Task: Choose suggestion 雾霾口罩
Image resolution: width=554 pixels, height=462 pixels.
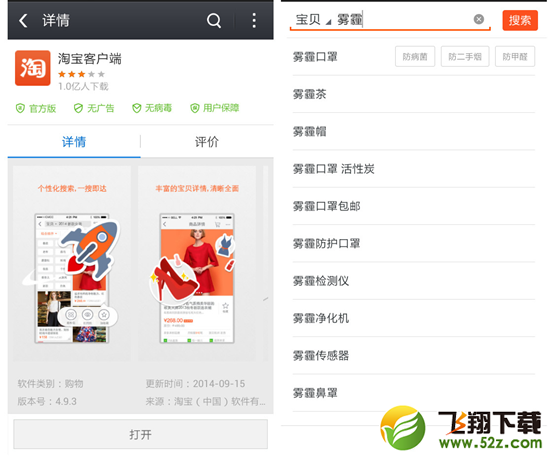Action: click(315, 57)
